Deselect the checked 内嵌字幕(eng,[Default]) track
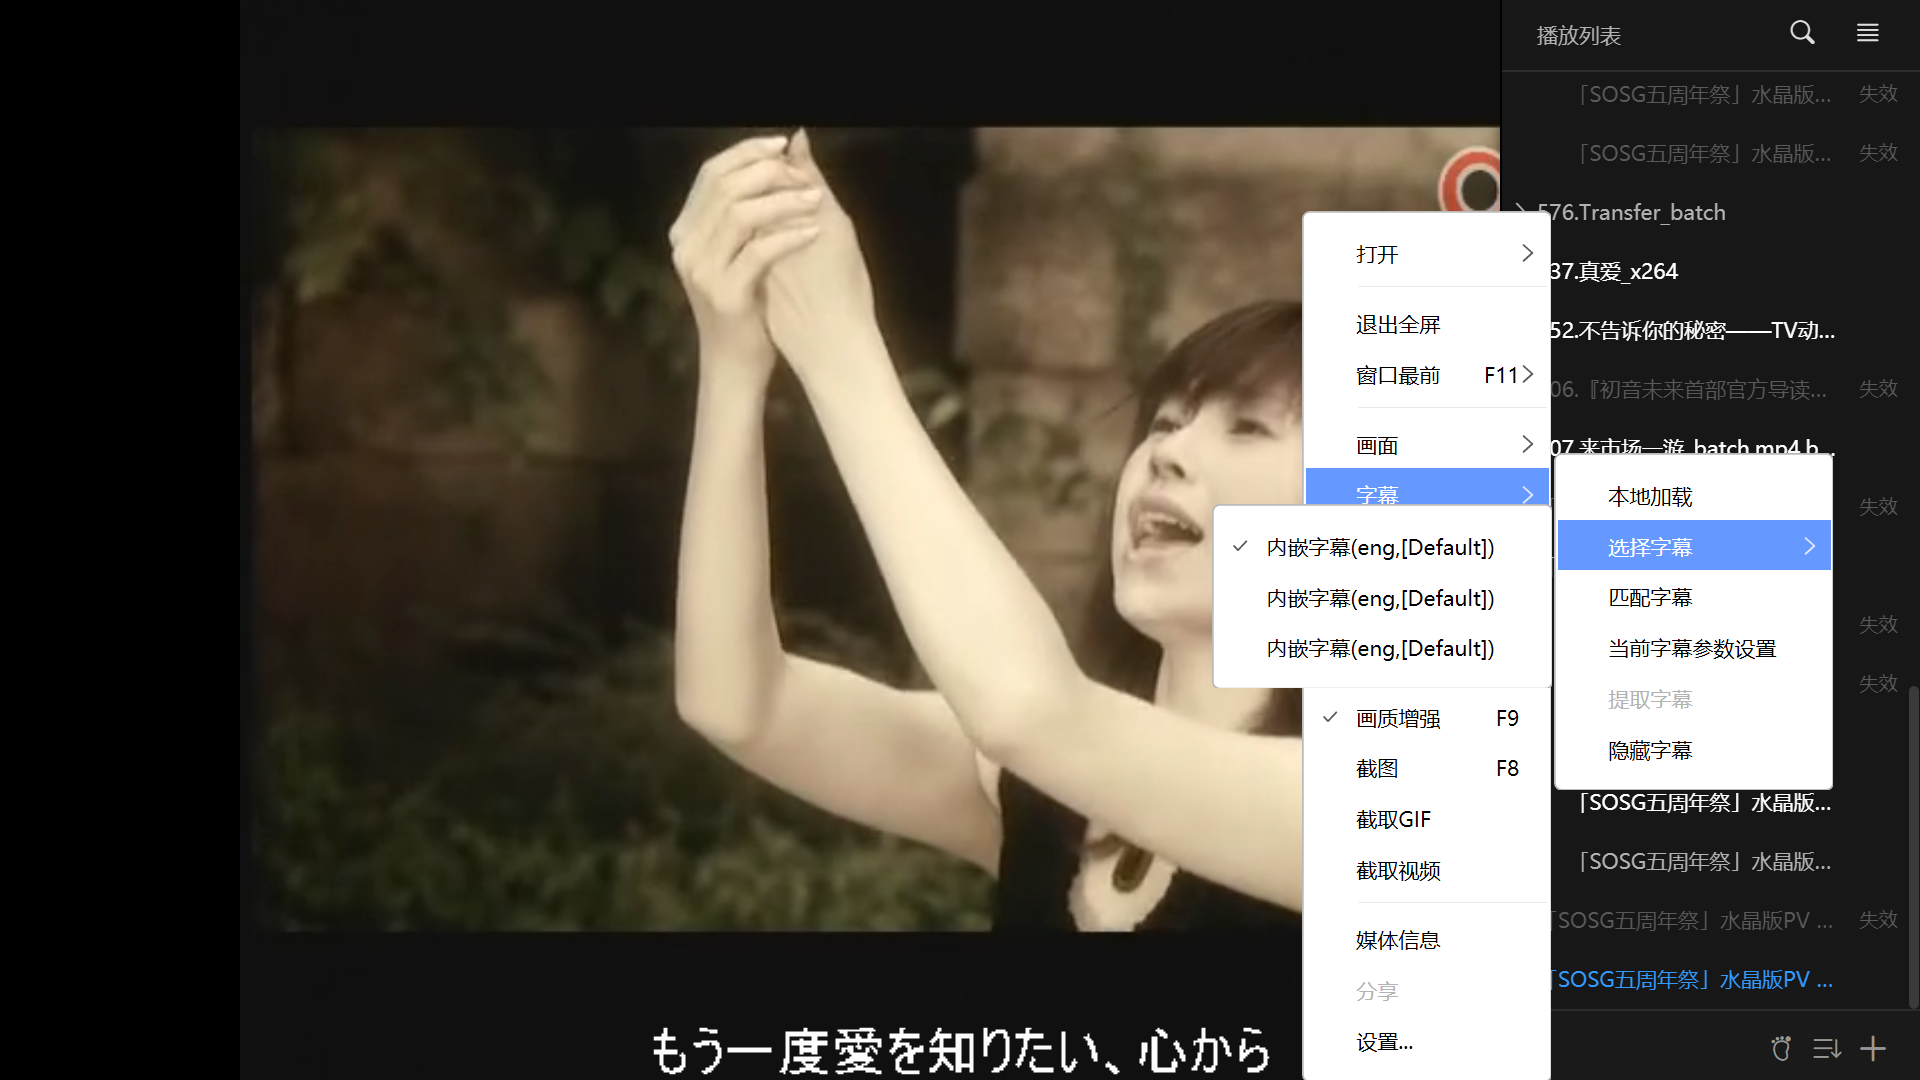Image resolution: width=1920 pixels, height=1080 pixels. (1380, 547)
